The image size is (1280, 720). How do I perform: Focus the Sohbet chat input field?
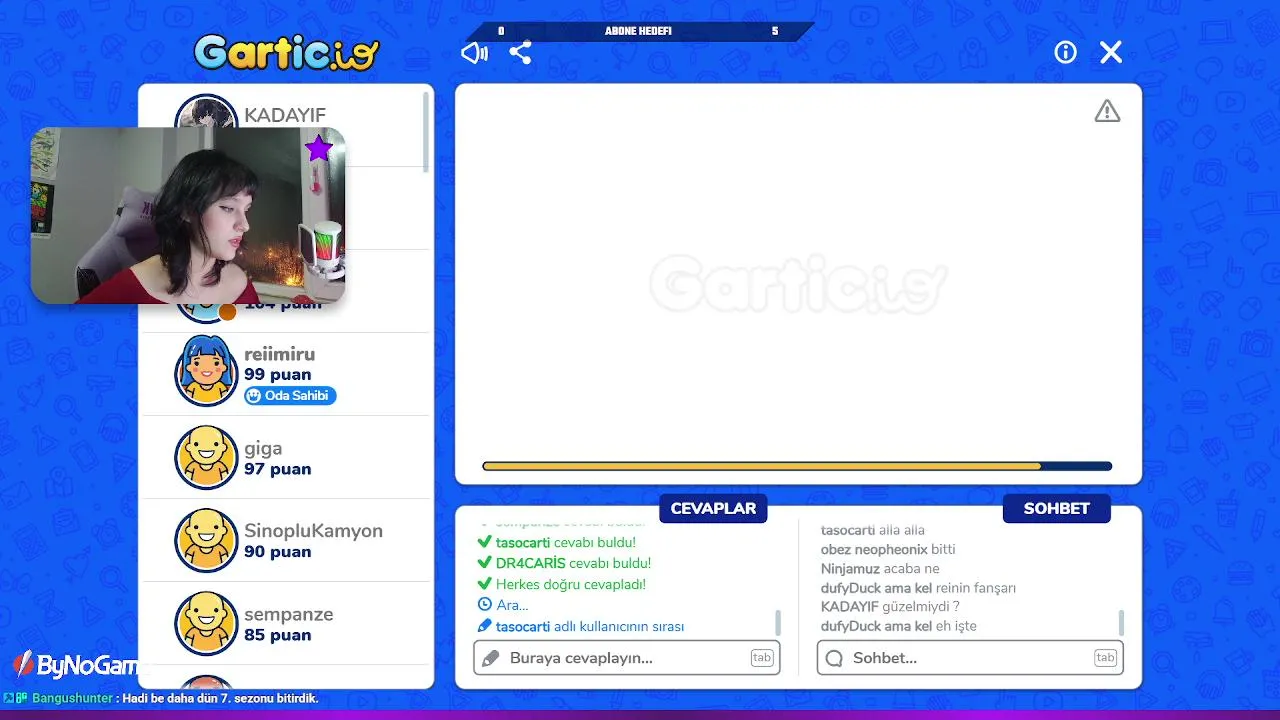coord(970,658)
